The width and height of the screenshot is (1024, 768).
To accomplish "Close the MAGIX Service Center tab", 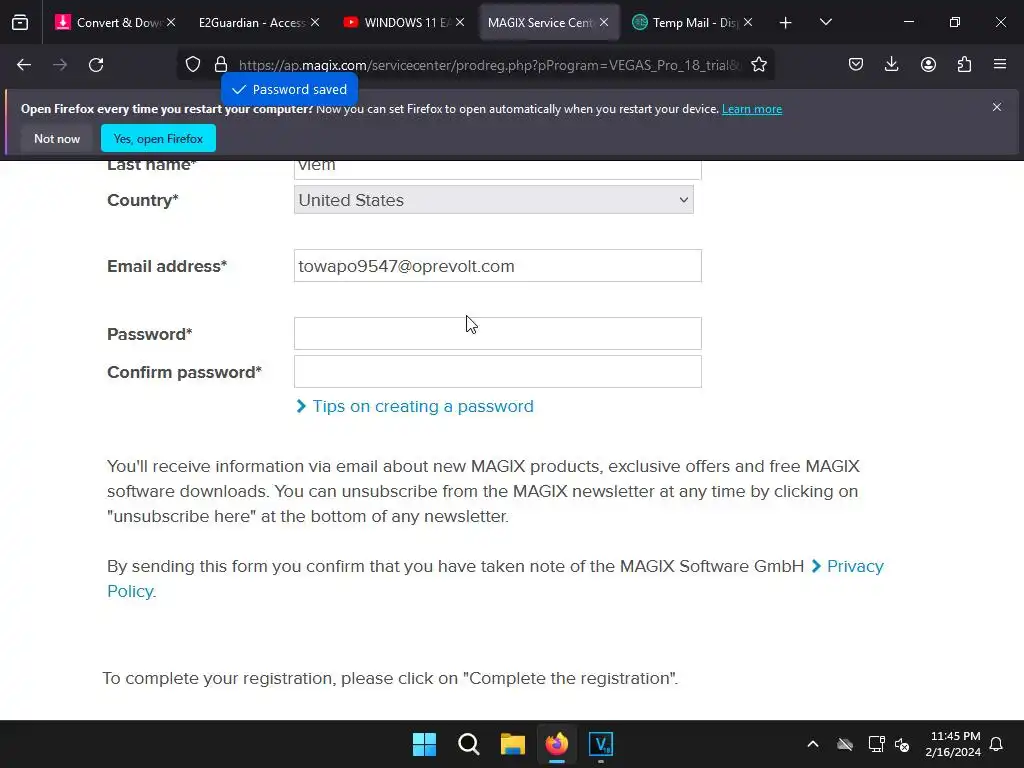I will 604,22.
